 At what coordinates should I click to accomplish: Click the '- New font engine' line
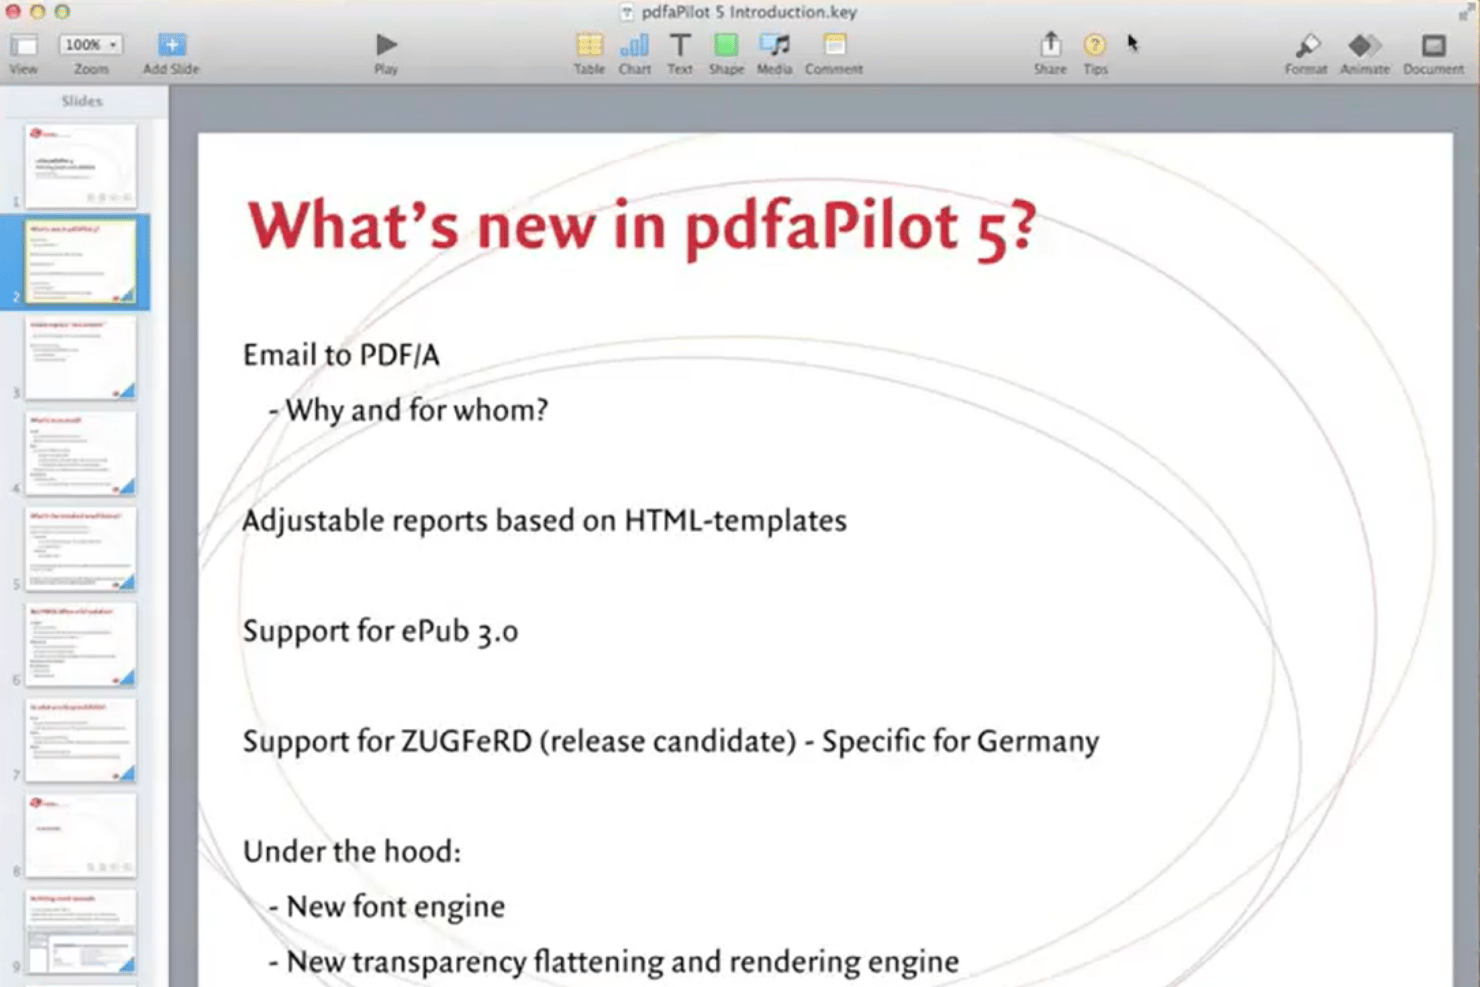[386, 907]
